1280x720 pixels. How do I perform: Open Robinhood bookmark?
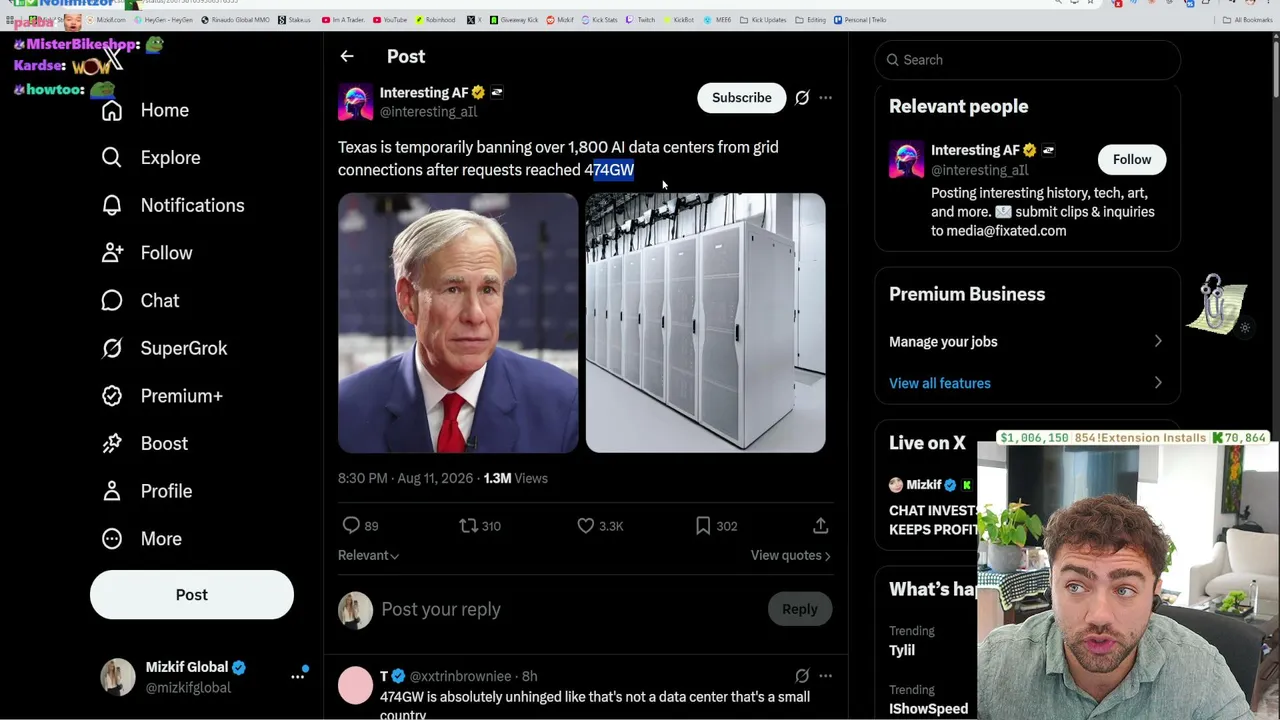tap(436, 20)
